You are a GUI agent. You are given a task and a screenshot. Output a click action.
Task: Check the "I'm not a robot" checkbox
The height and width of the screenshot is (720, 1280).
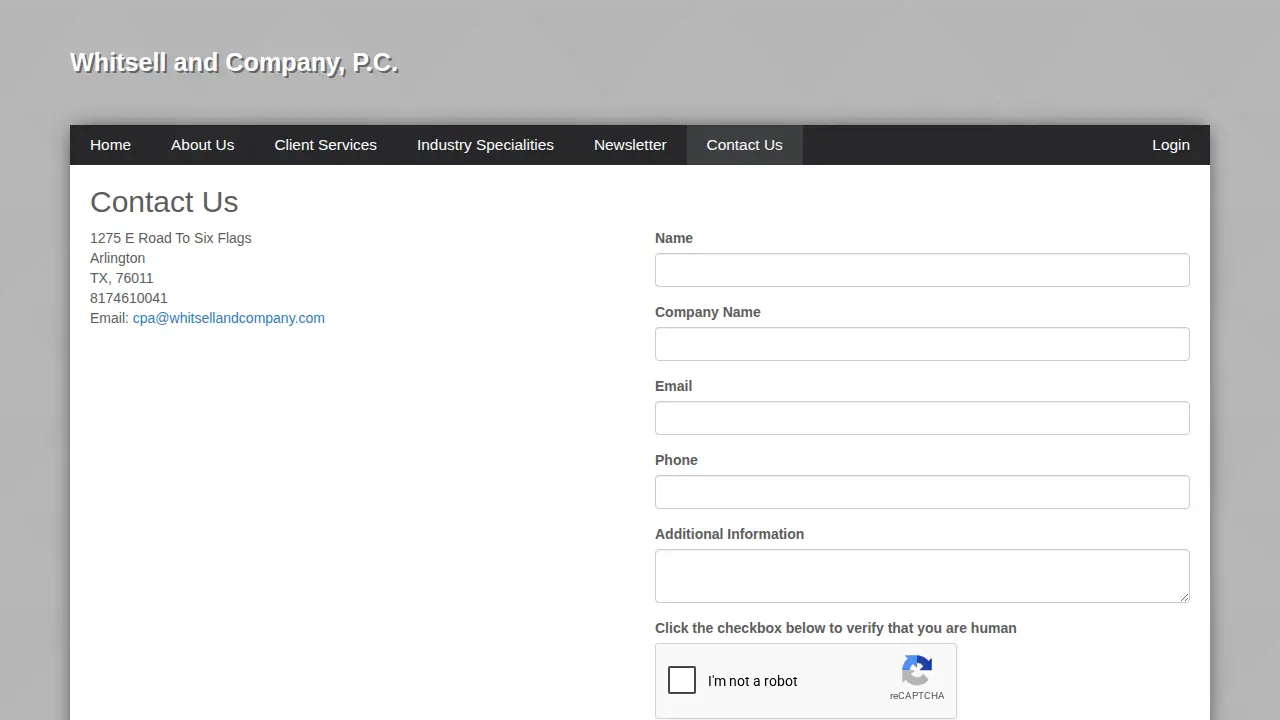682,680
